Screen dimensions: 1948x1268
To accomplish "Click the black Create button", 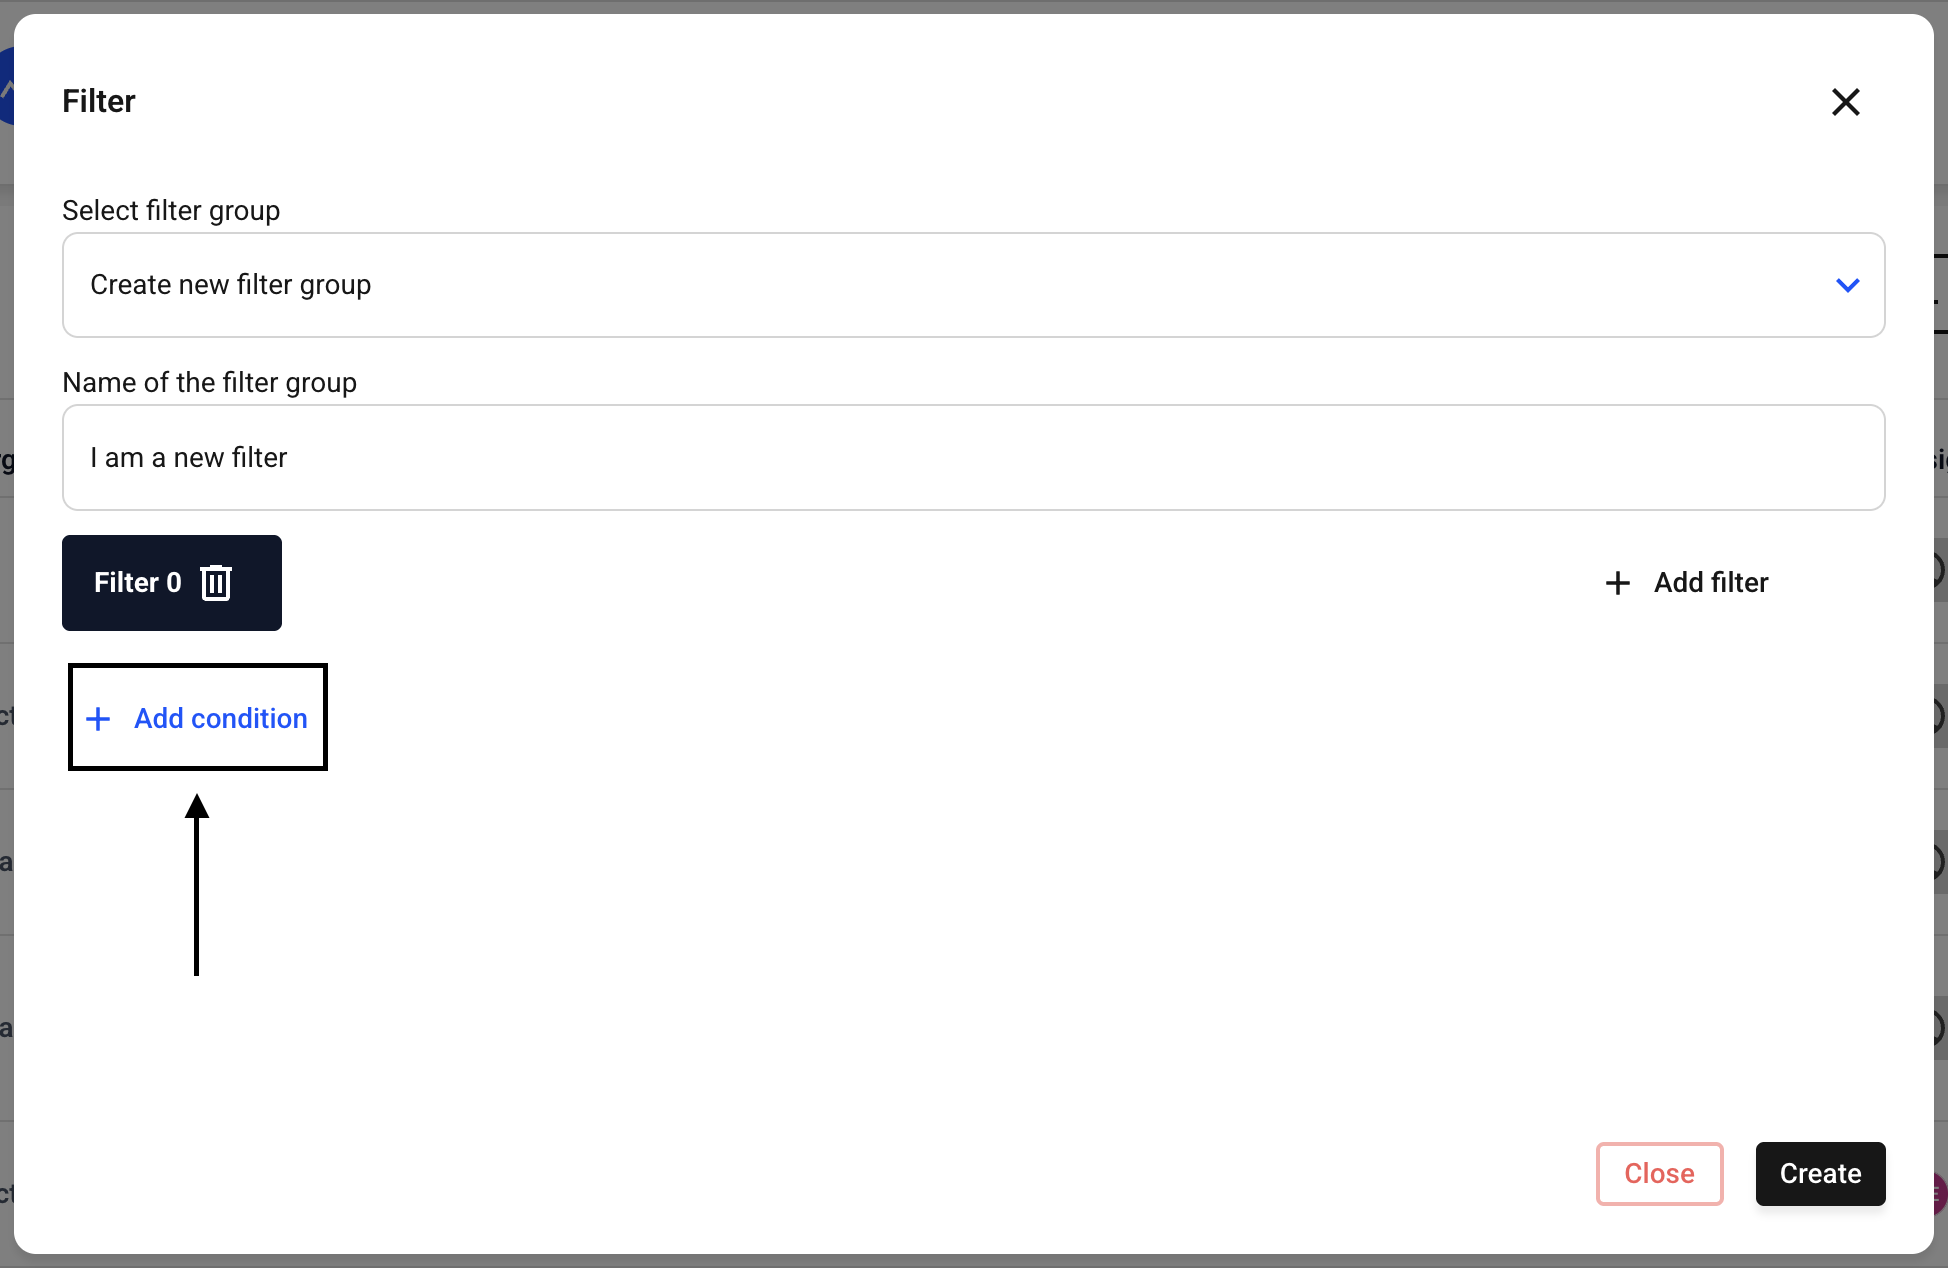I will click(x=1820, y=1173).
